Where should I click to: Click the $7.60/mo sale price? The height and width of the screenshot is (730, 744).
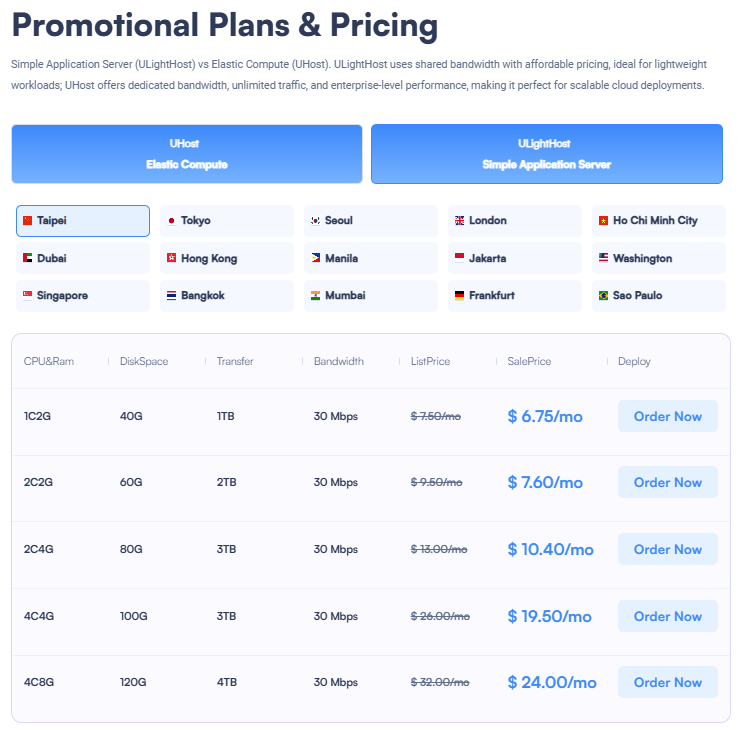coord(545,483)
